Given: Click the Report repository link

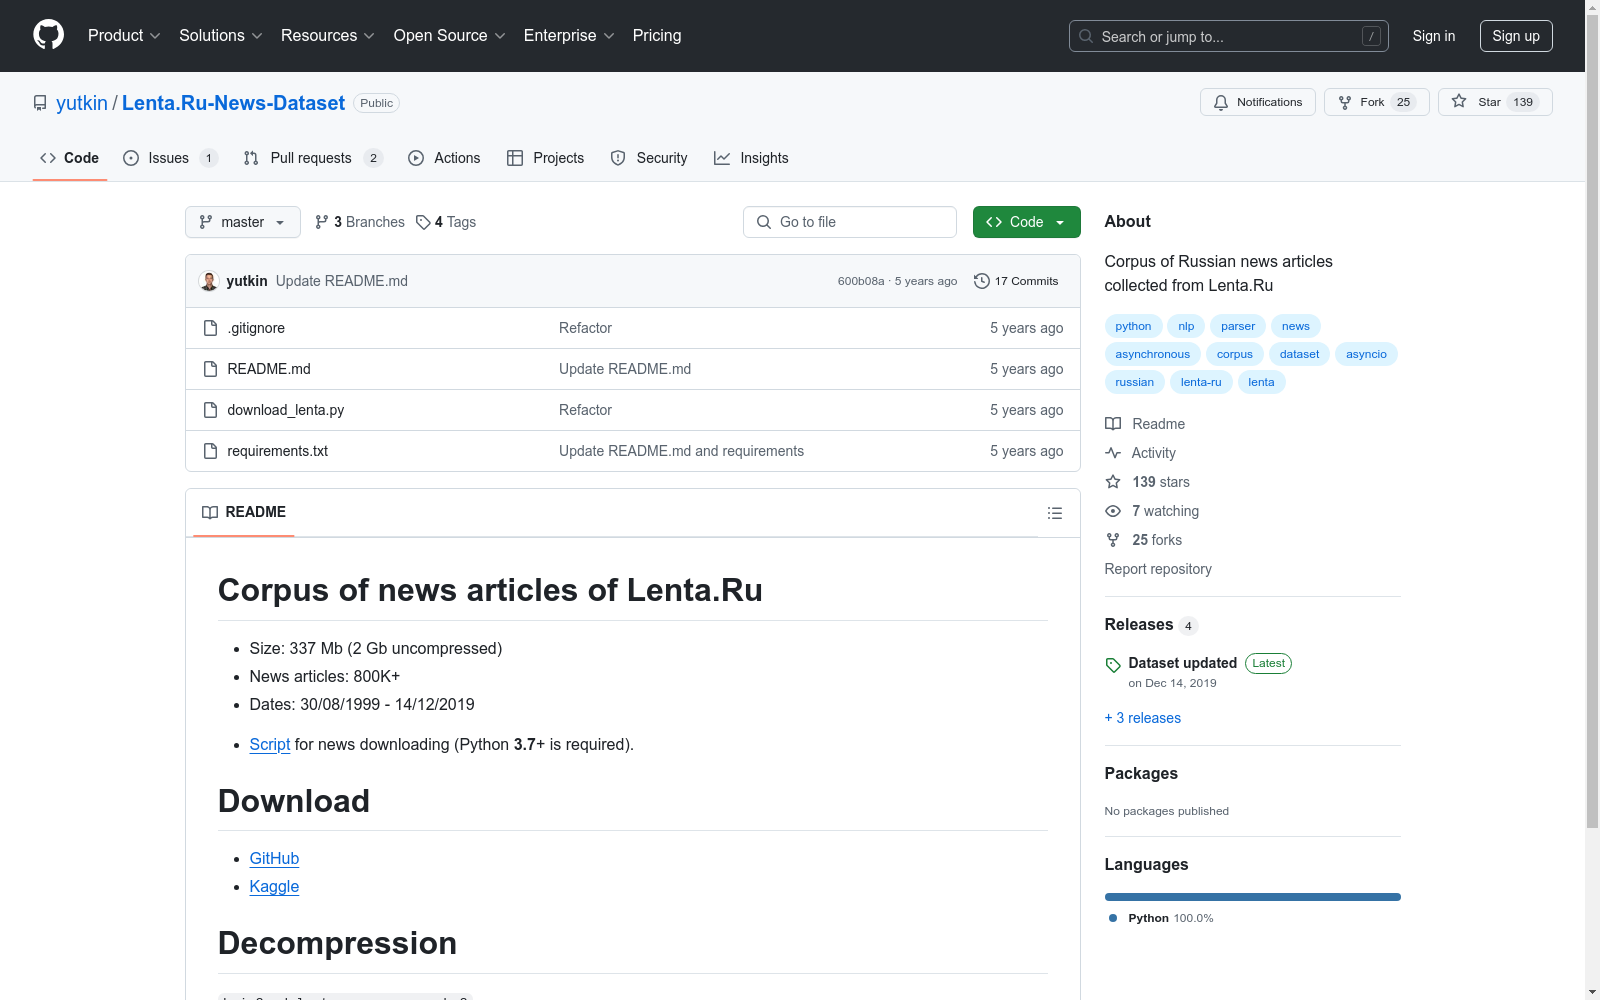Looking at the screenshot, I should pyautogui.click(x=1158, y=569).
